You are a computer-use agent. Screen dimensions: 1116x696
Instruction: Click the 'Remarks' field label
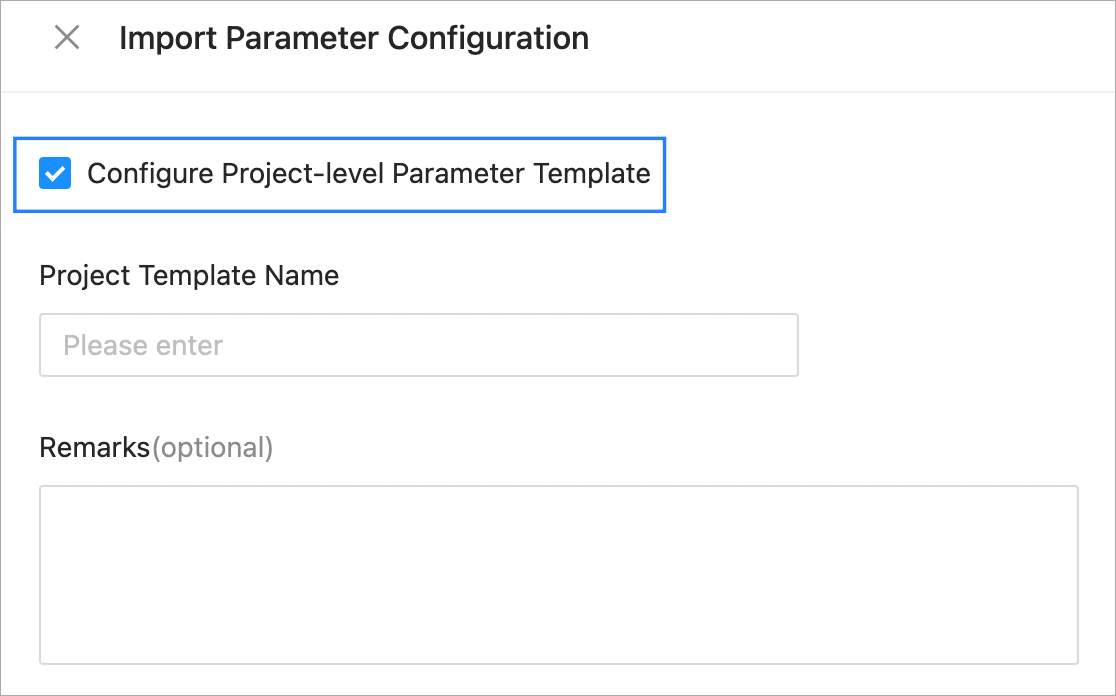(94, 447)
